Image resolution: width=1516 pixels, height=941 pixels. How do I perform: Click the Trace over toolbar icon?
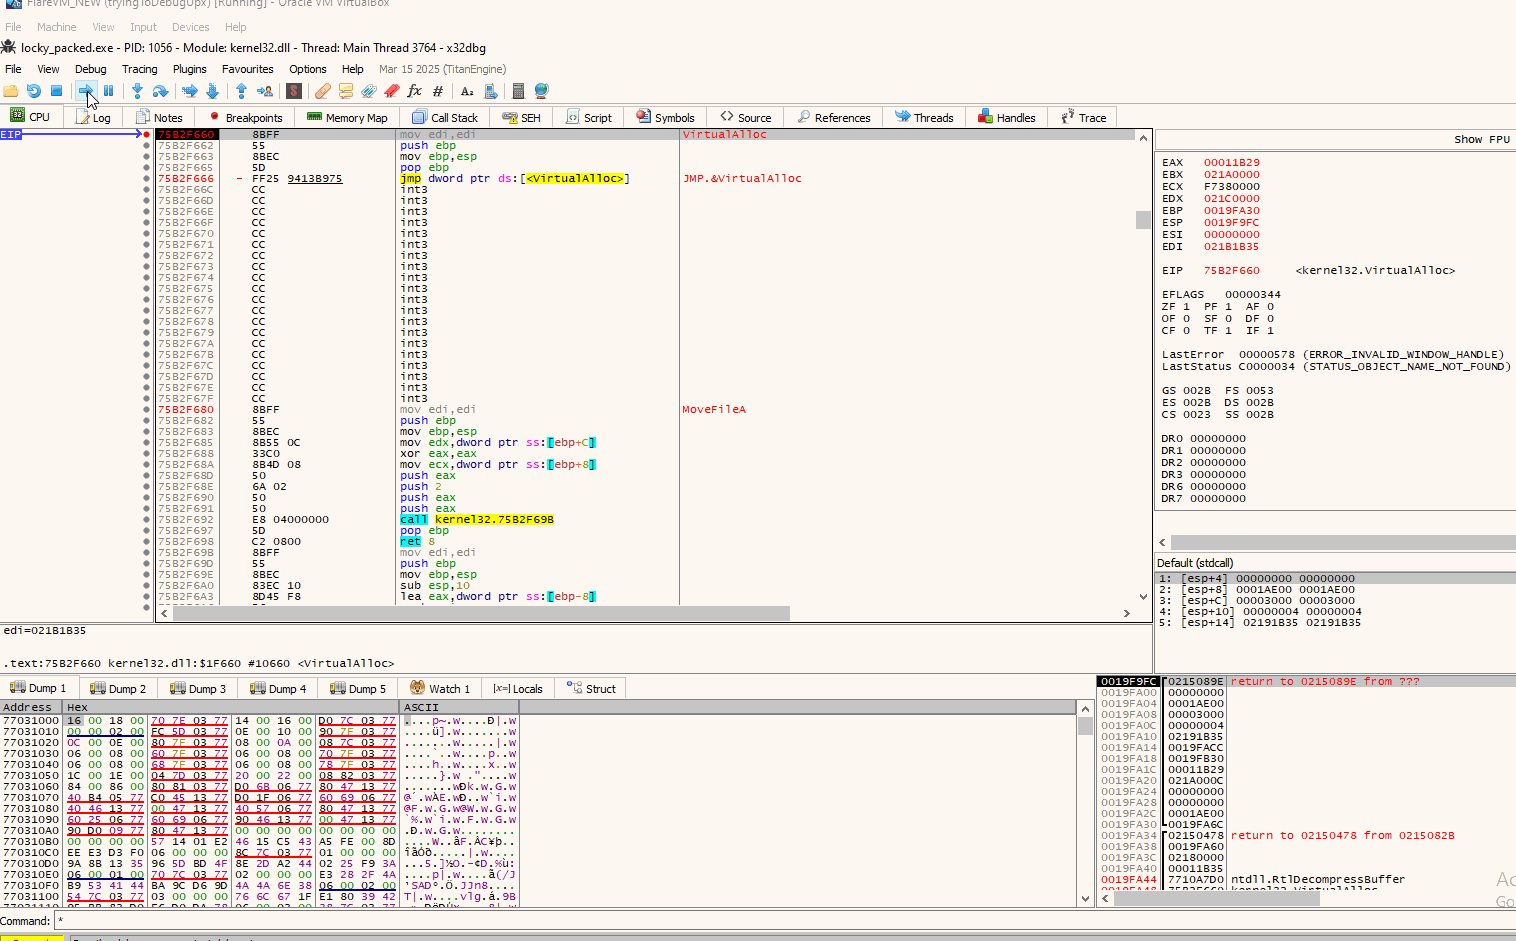click(212, 91)
